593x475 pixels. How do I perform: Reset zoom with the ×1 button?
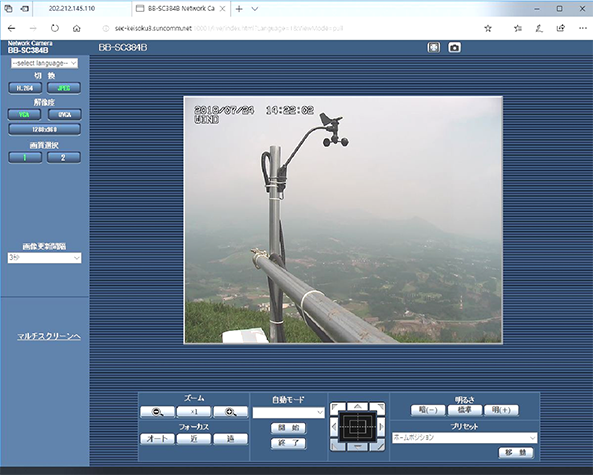pyautogui.click(x=194, y=411)
